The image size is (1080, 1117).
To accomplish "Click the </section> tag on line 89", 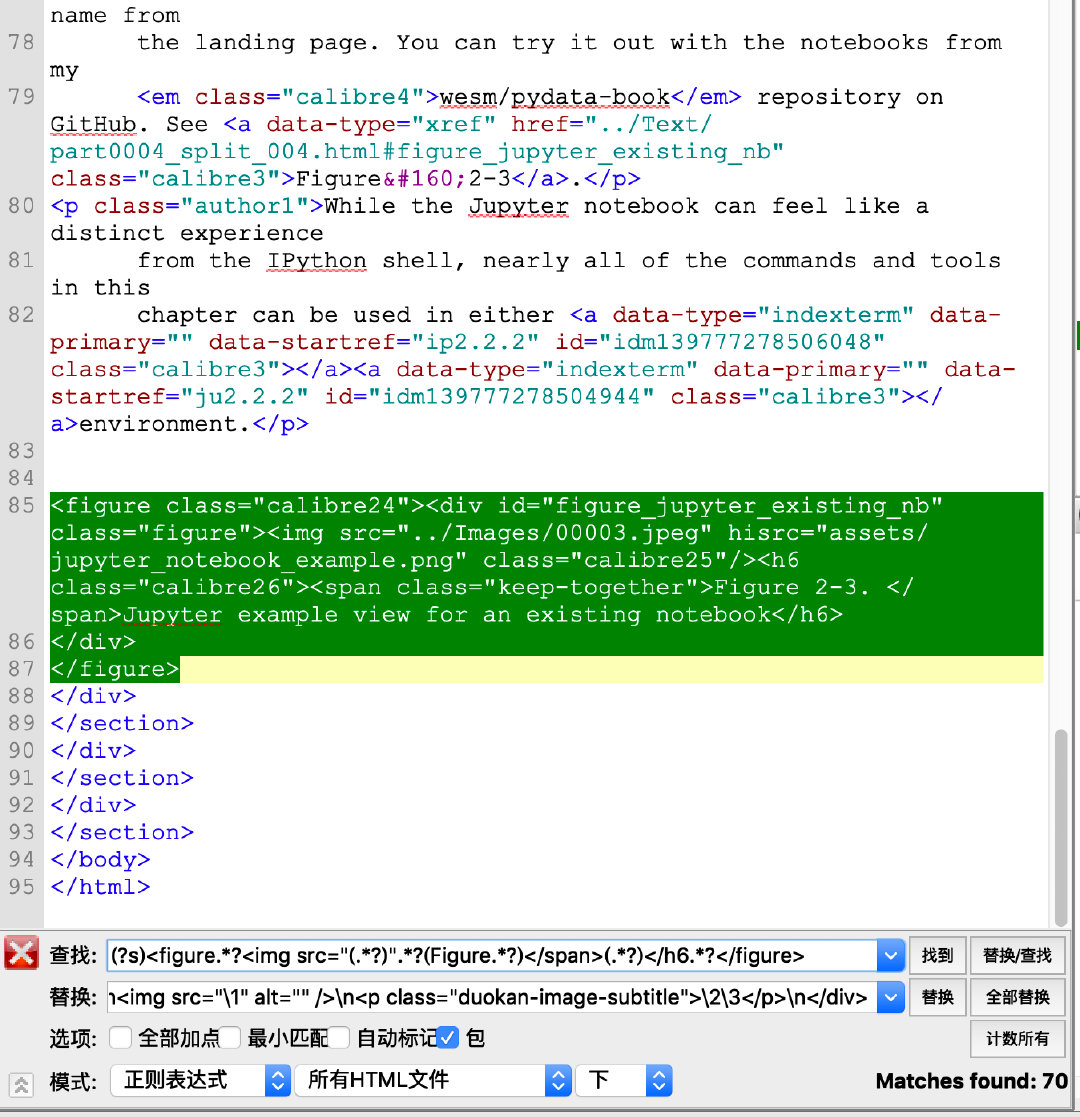I will (122, 723).
